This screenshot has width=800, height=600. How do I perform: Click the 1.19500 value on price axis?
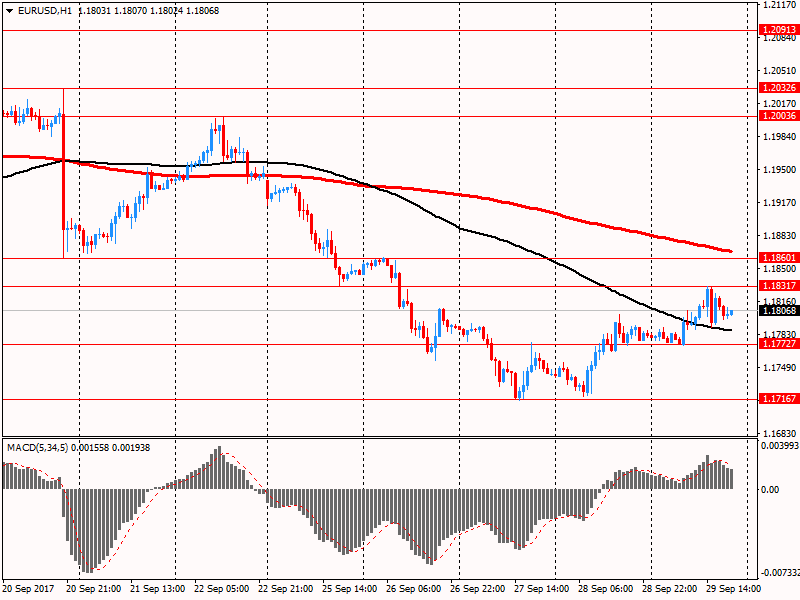point(780,170)
